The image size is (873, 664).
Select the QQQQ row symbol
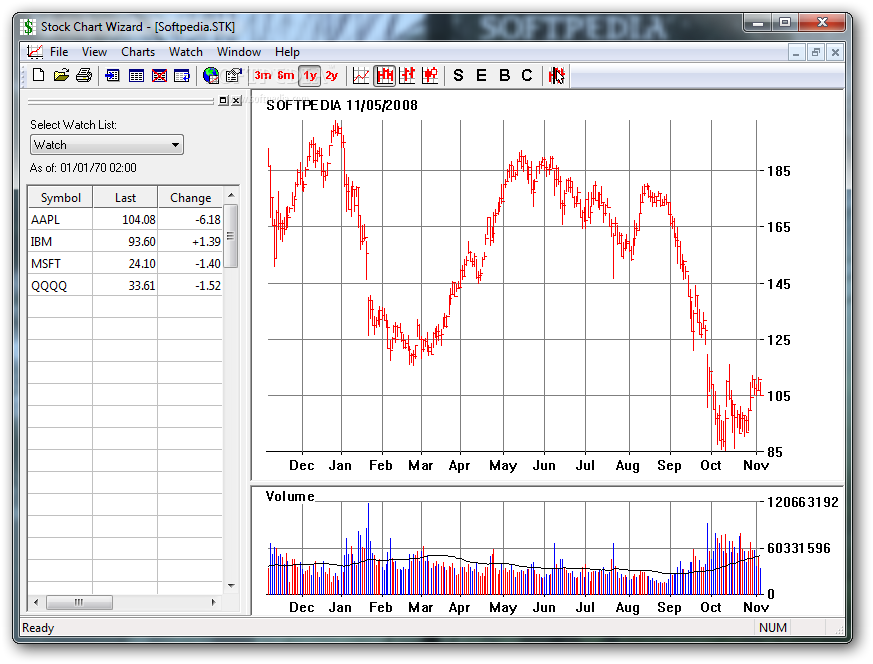(49, 286)
